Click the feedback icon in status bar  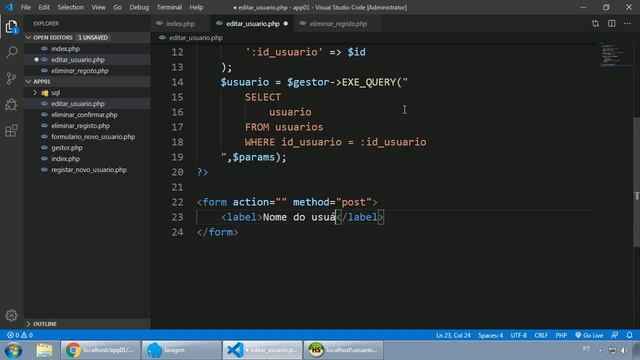[x=615, y=335]
